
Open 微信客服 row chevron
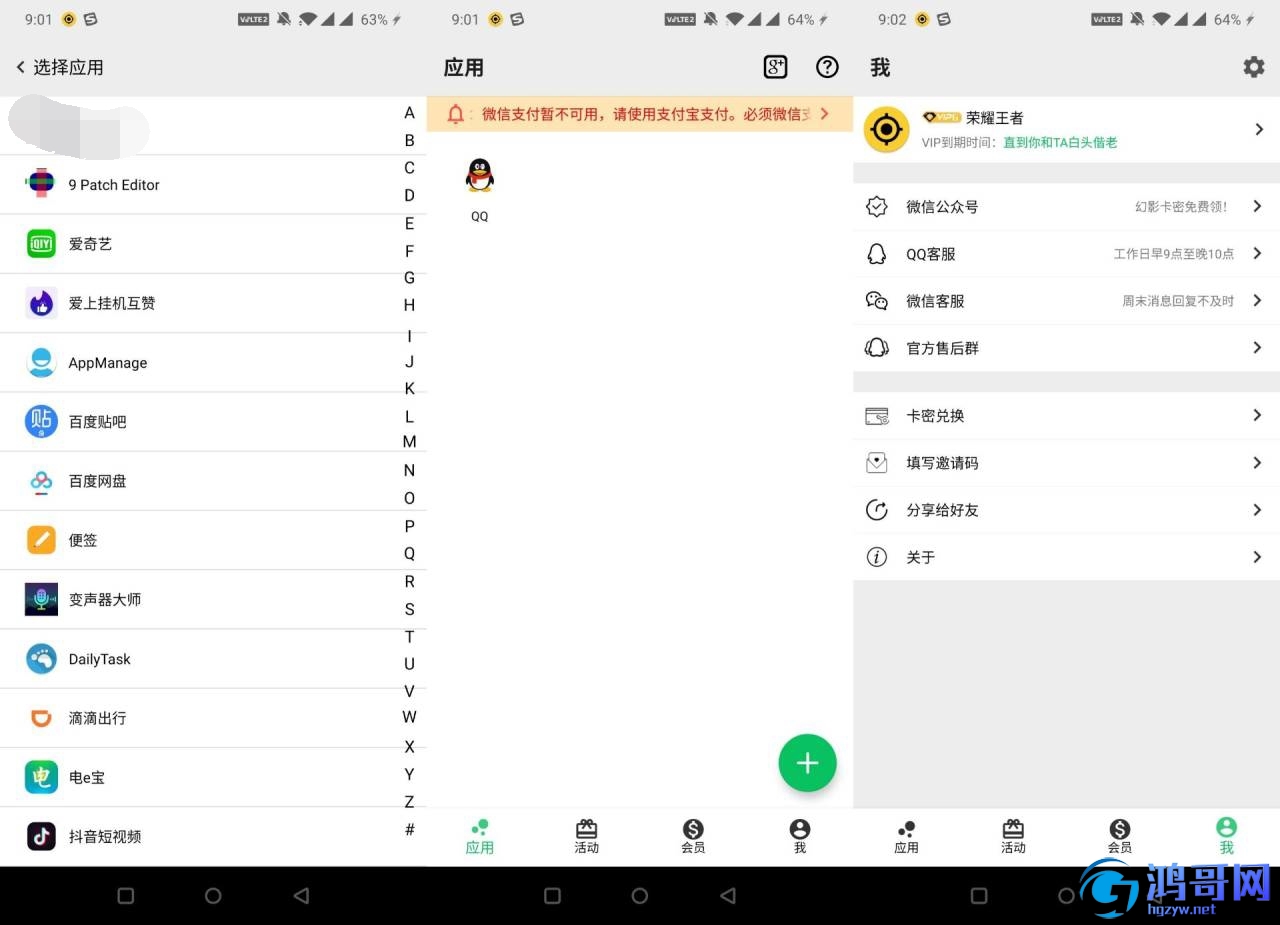click(1258, 300)
